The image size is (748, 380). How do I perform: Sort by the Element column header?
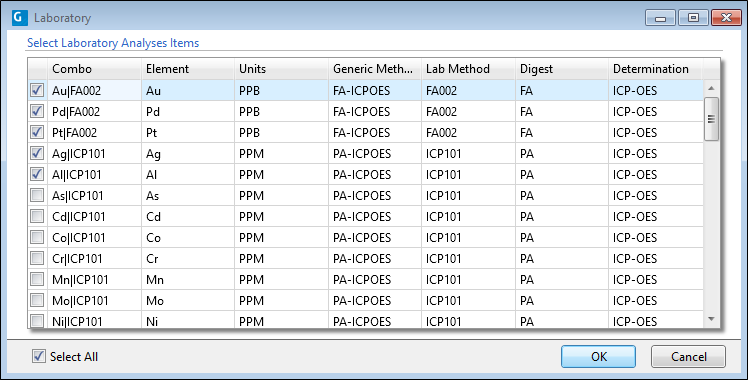[188, 69]
